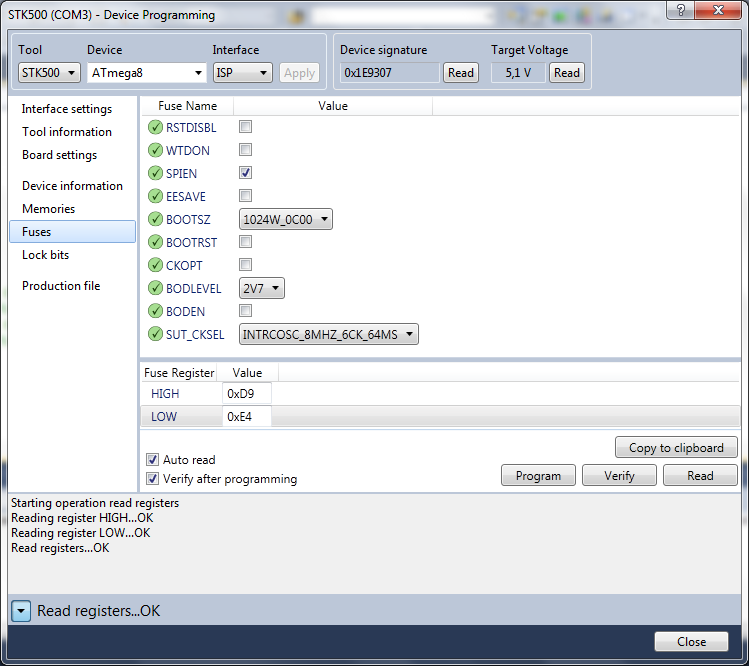Collapse the status log with arrow button

pos(21,611)
